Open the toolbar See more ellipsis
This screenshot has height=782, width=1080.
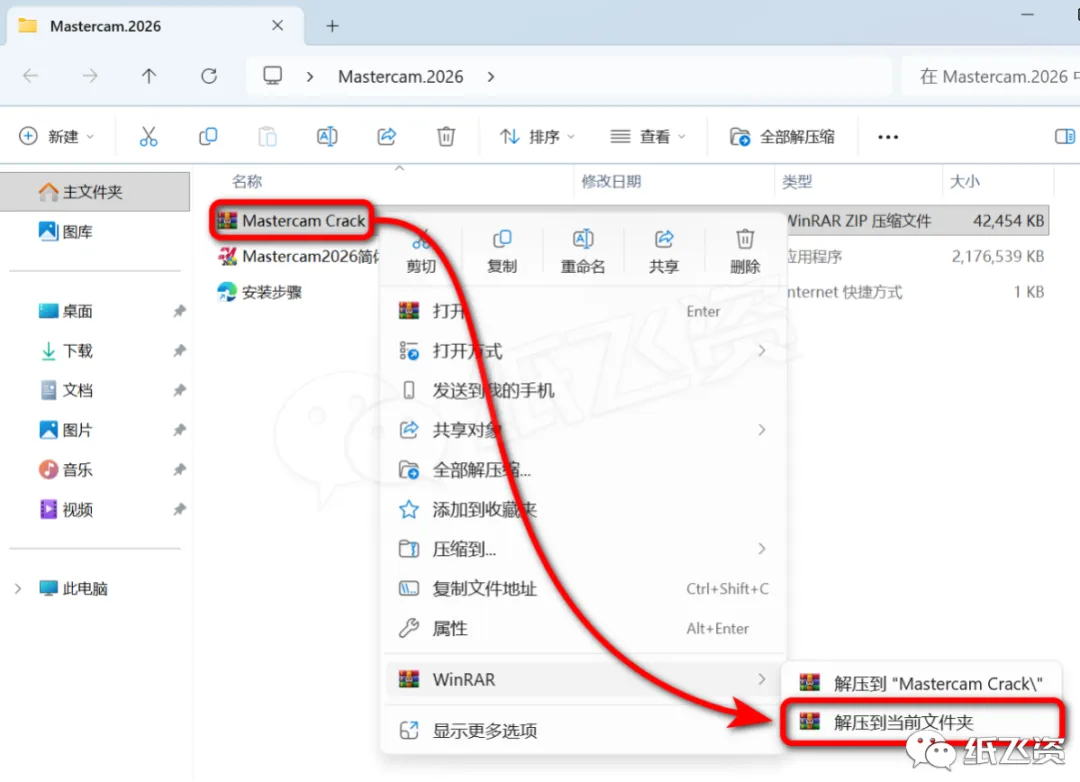tap(888, 137)
